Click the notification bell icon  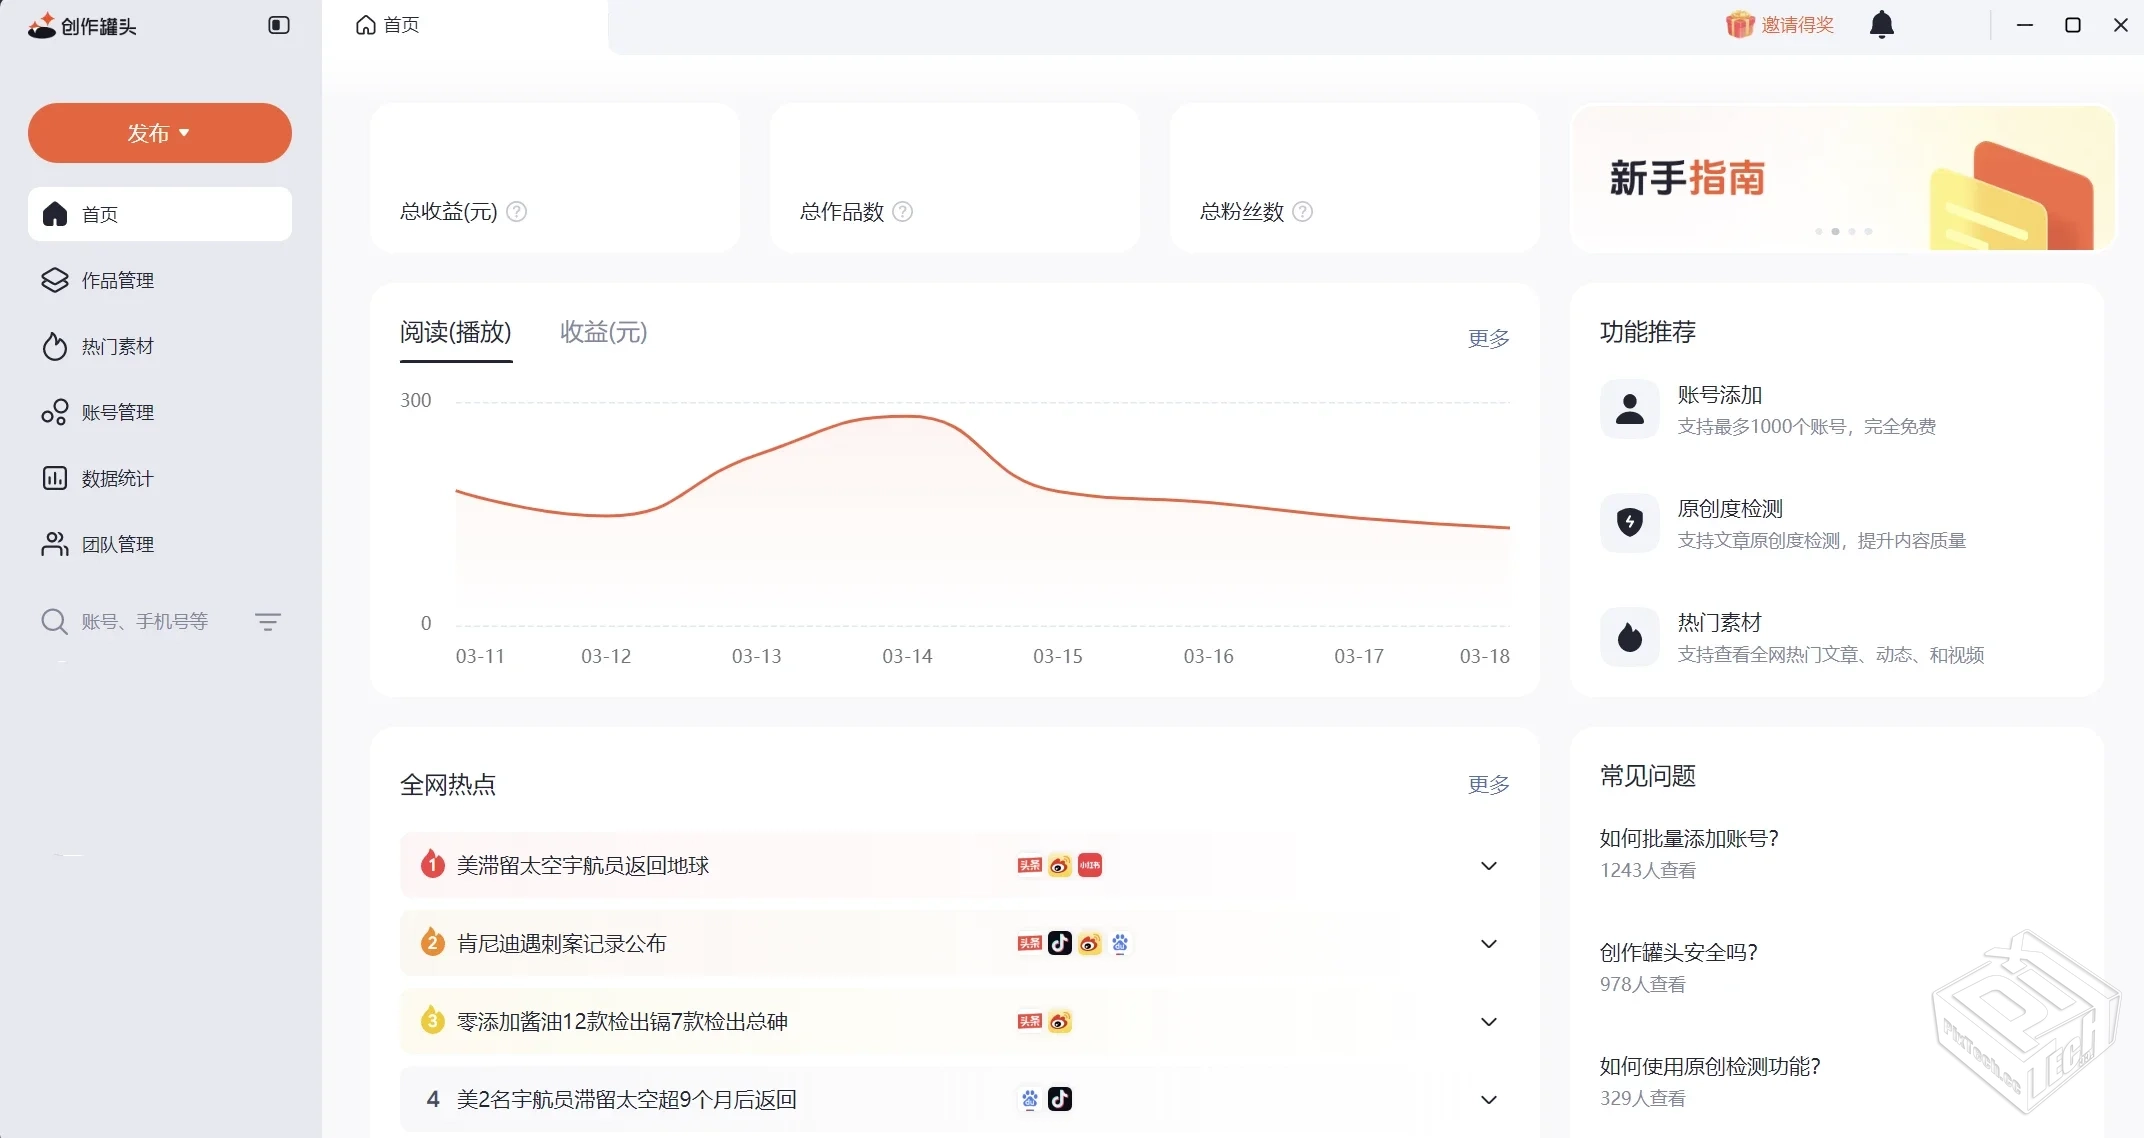point(1881,24)
